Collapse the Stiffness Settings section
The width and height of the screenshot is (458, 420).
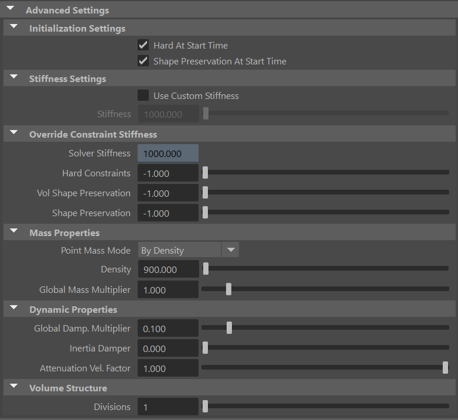point(14,76)
